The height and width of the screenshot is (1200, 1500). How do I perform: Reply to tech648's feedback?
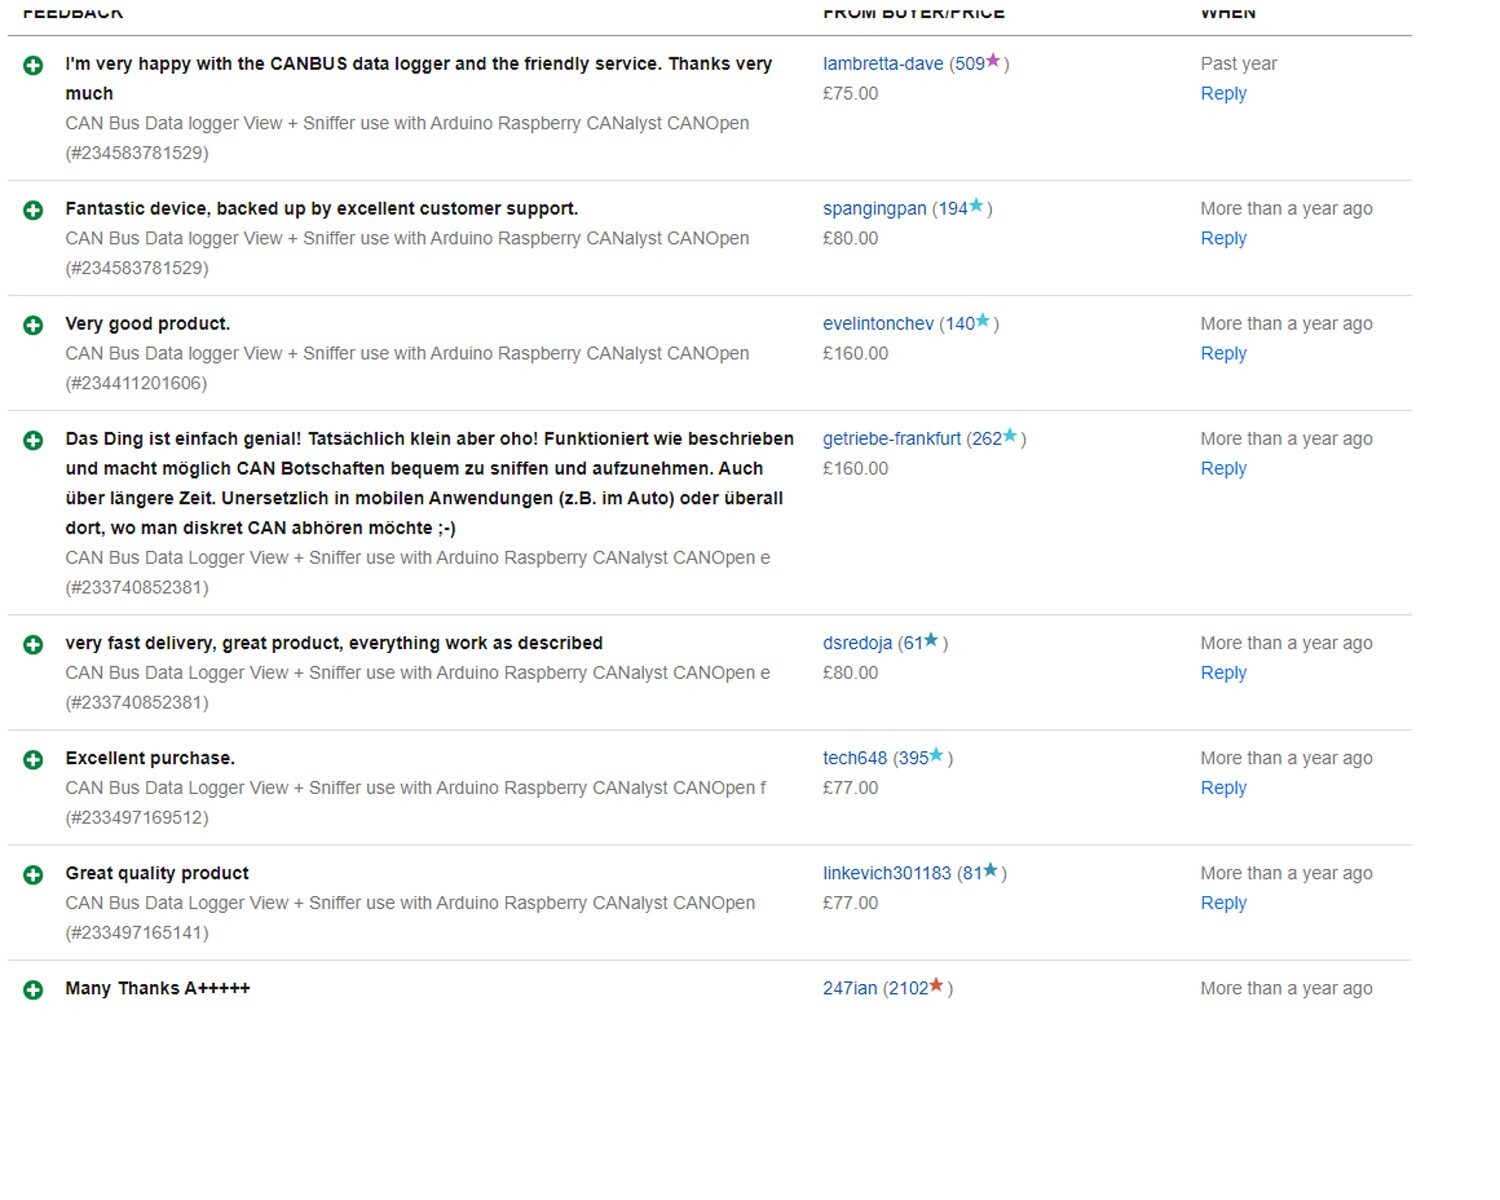point(1223,788)
